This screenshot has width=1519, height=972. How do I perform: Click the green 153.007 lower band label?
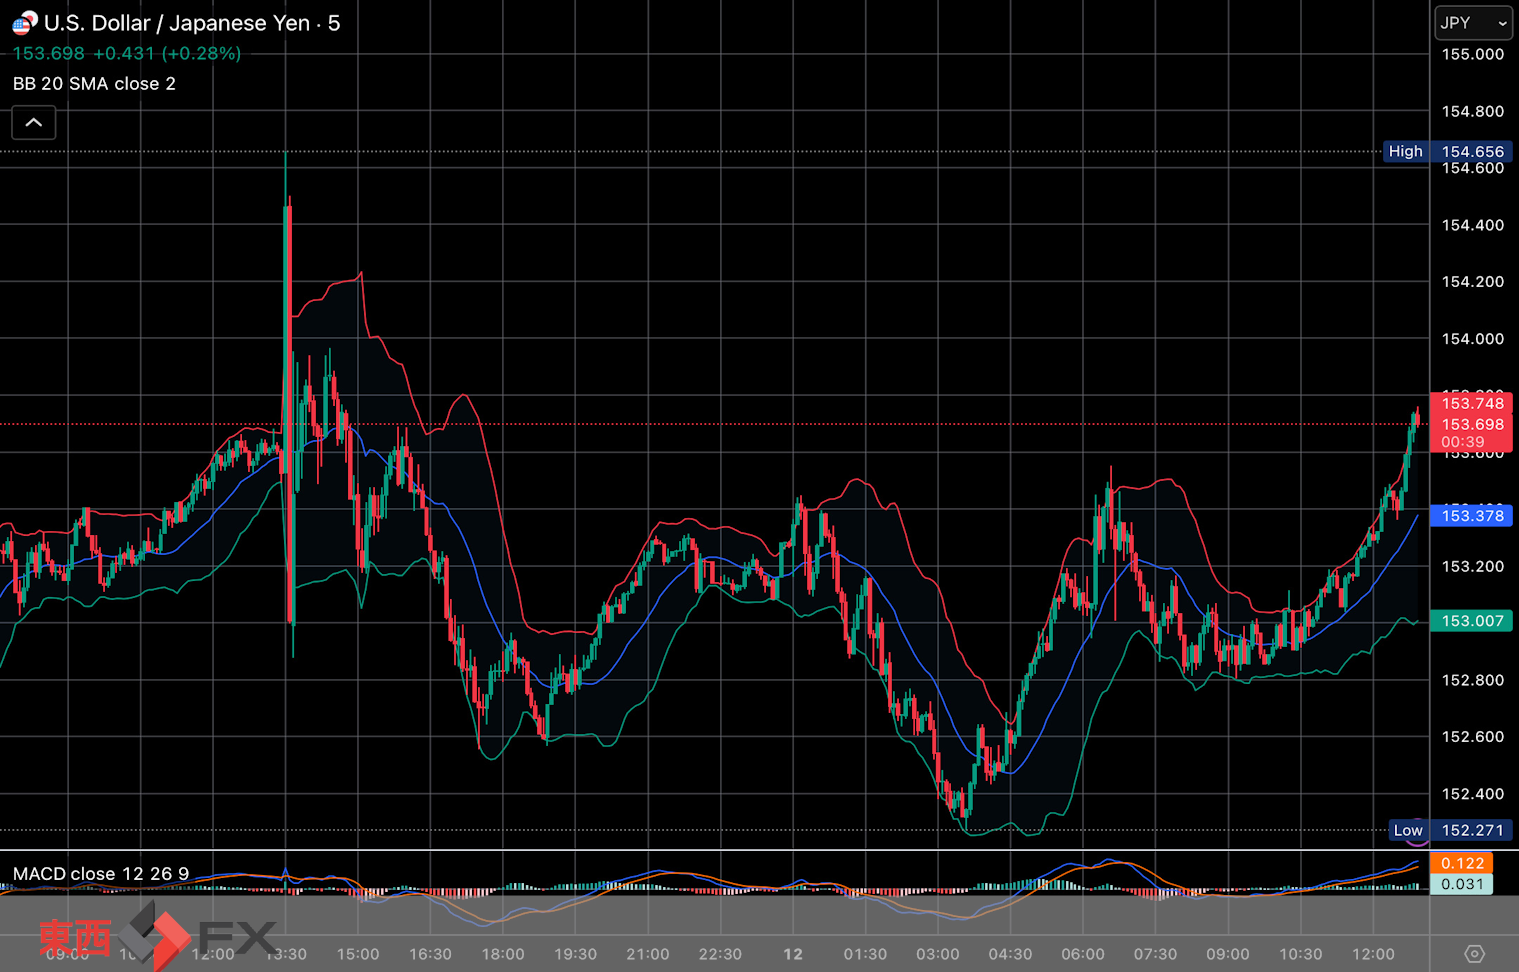pos(1472,621)
